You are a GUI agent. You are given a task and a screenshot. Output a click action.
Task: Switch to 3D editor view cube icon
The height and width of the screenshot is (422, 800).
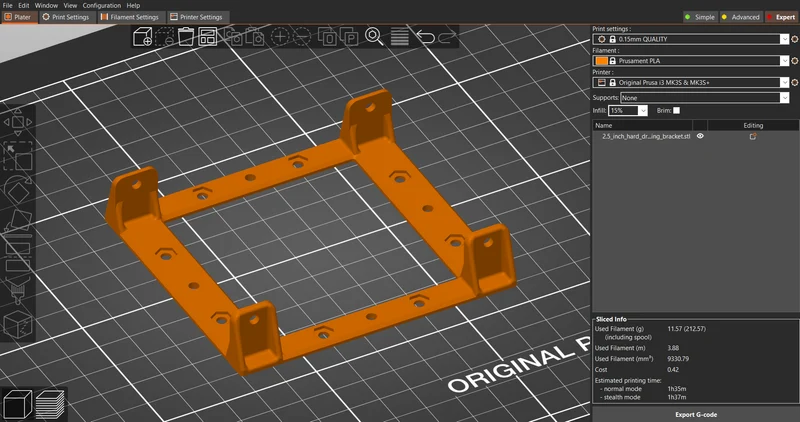click(17, 404)
